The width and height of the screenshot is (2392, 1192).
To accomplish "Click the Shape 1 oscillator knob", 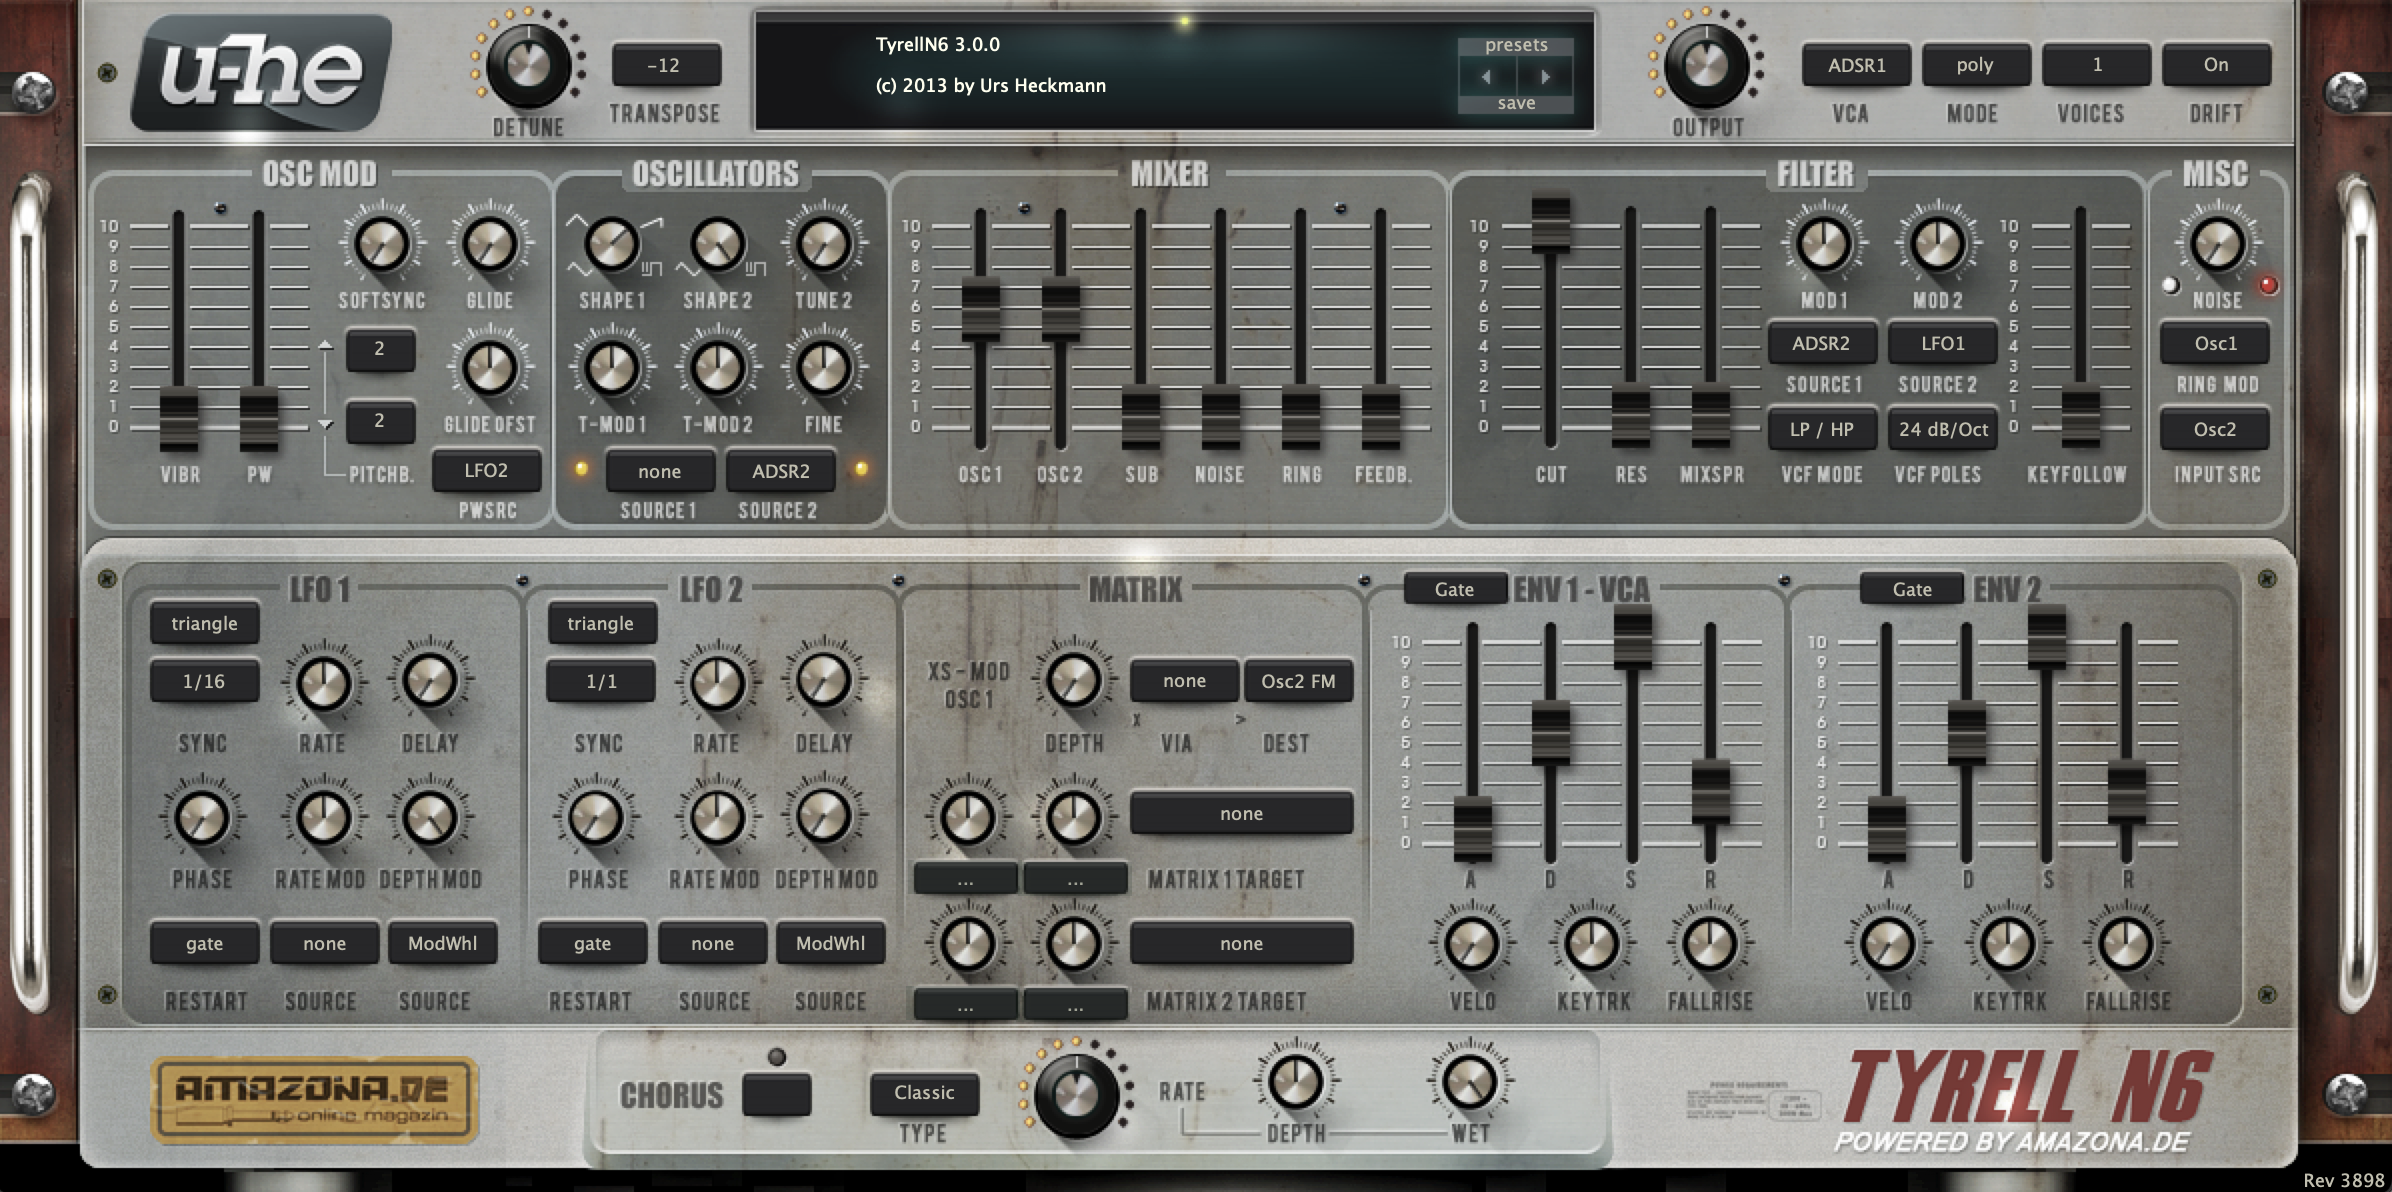I will [612, 244].
